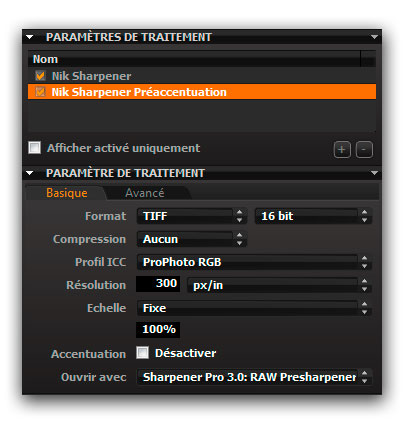Open the TIFF format dropdown
This screenshot has width=408, height=426.
coord(192,216)
